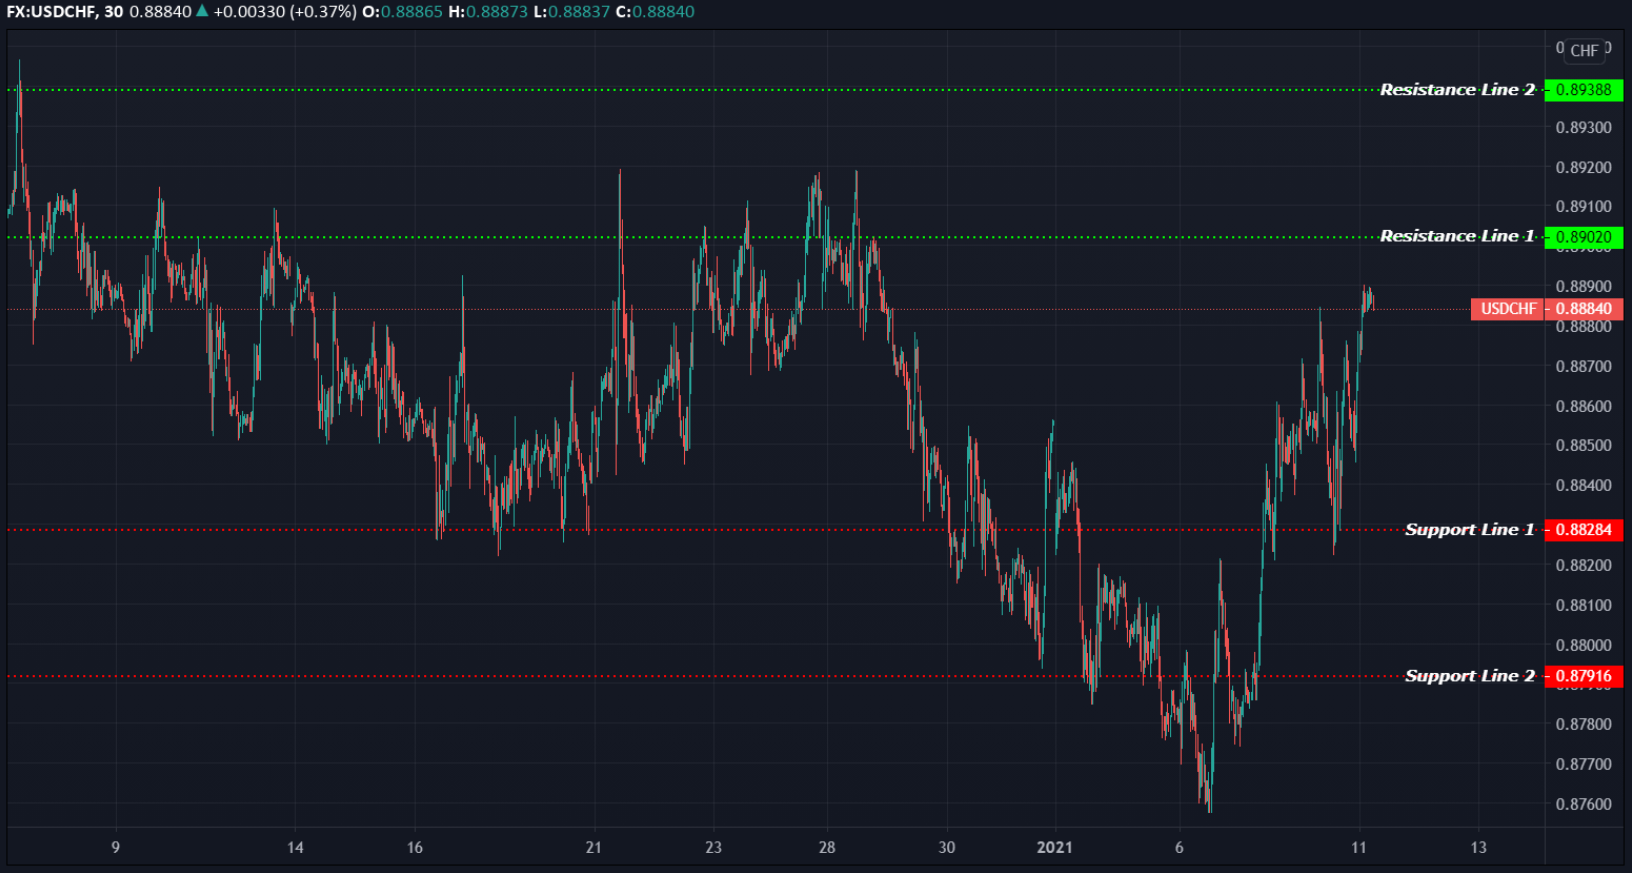Click the 0.88400 price axis value
1632x873 pixels.
[1584, 486]
